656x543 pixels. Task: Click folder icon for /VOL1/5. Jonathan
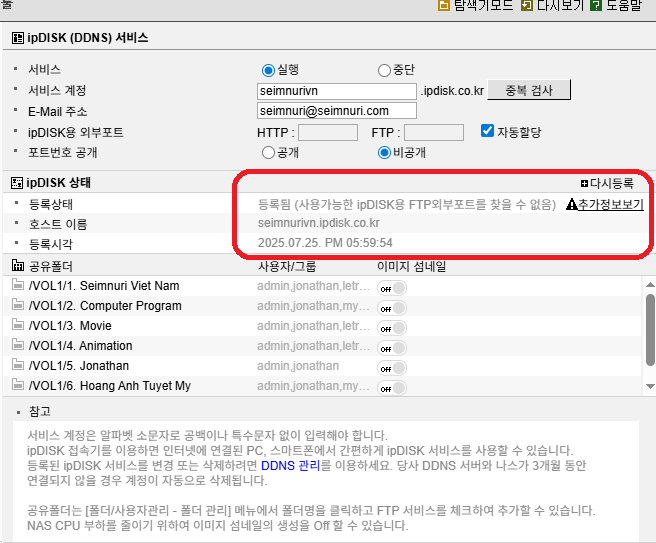18,365
